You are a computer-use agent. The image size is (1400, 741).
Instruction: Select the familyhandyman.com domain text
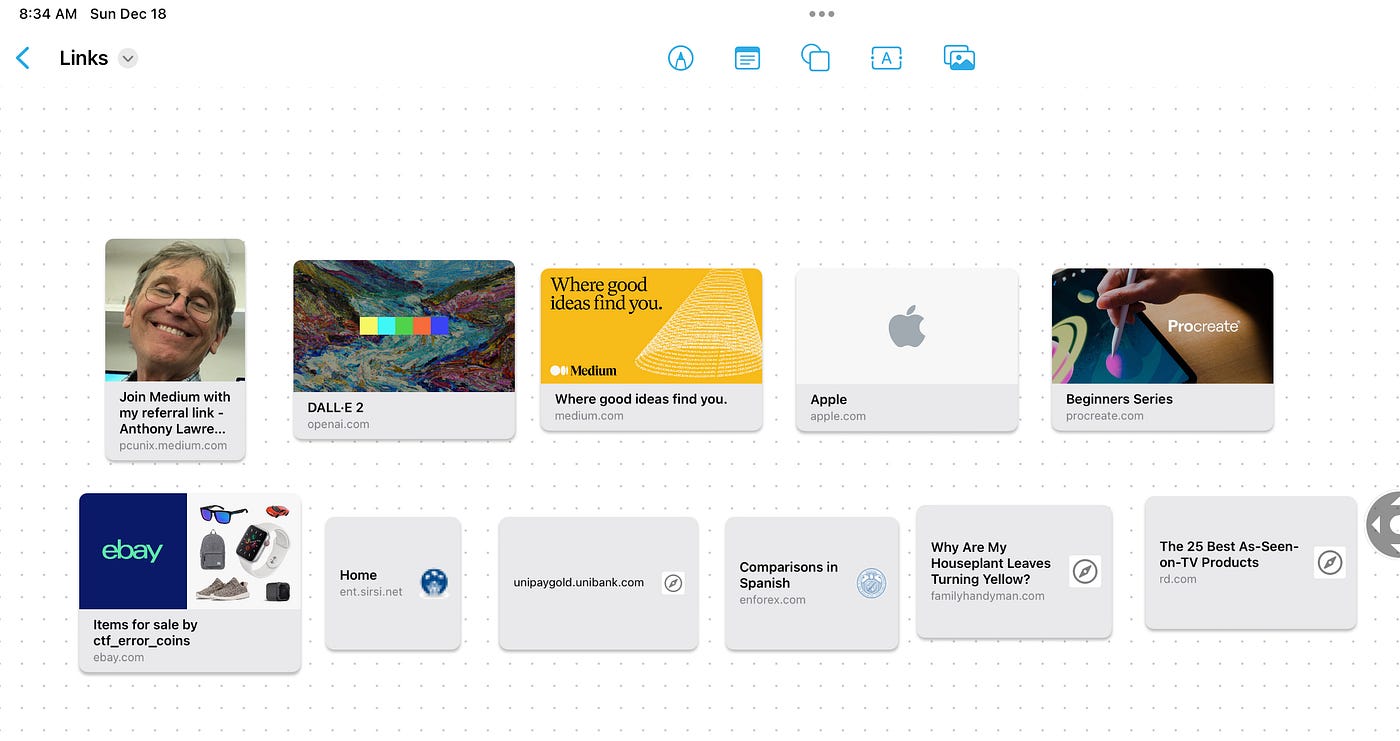[x=988, y=596]
